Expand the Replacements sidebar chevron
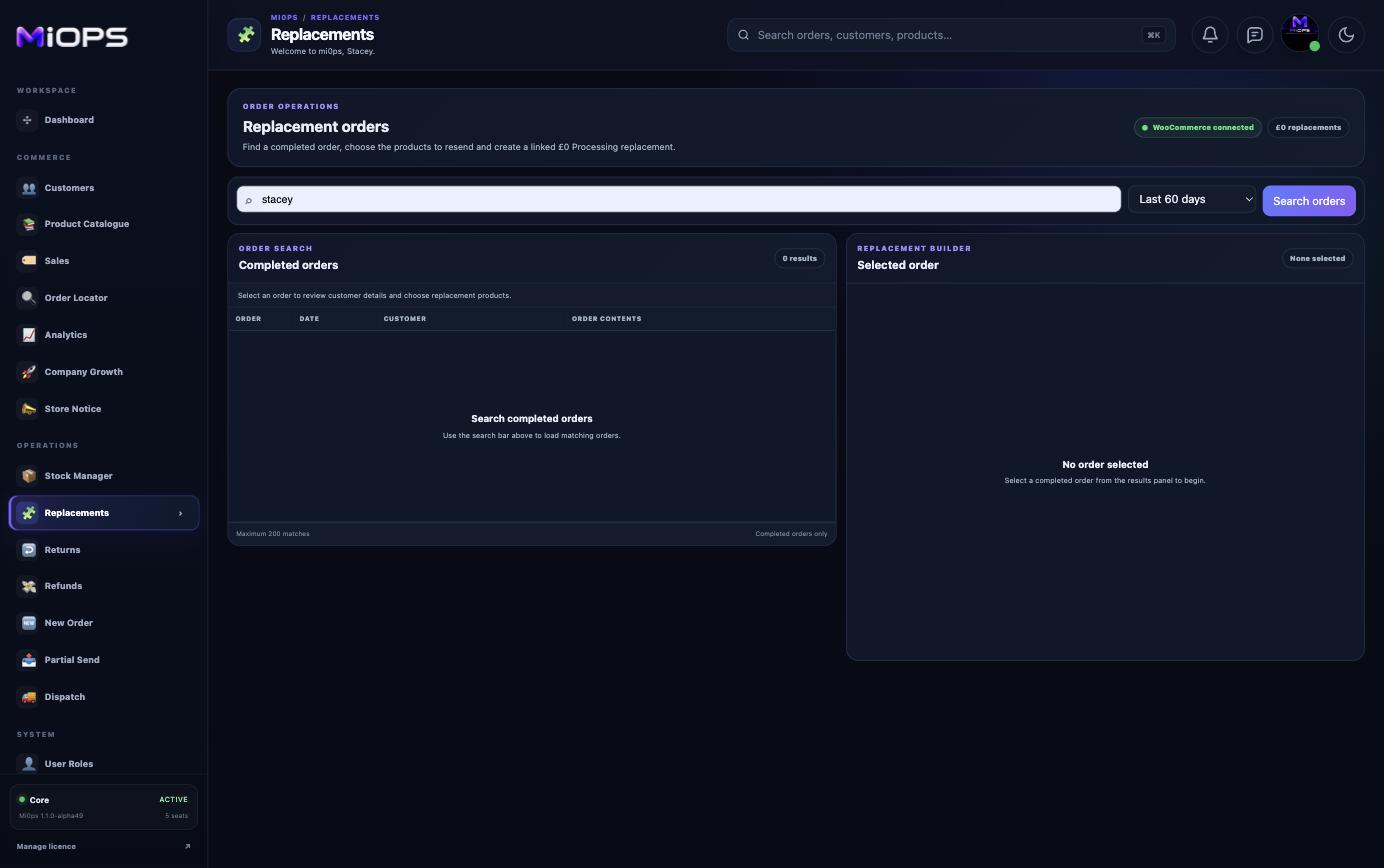1384x868 pixels. (180, 513)
